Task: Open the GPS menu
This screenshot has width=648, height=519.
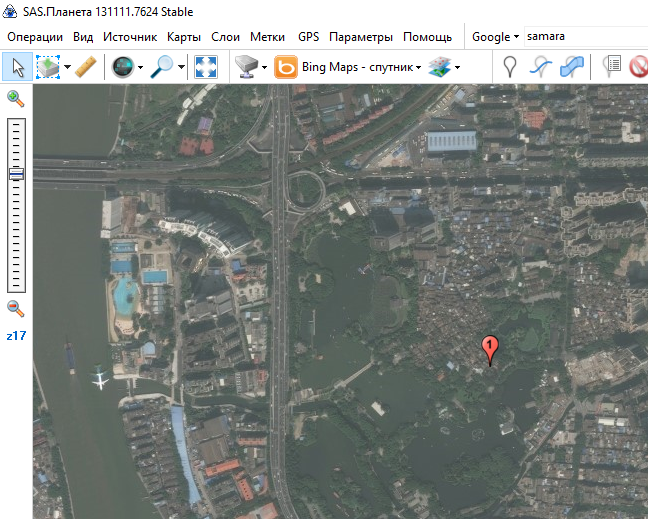Action: coord(309,37)
